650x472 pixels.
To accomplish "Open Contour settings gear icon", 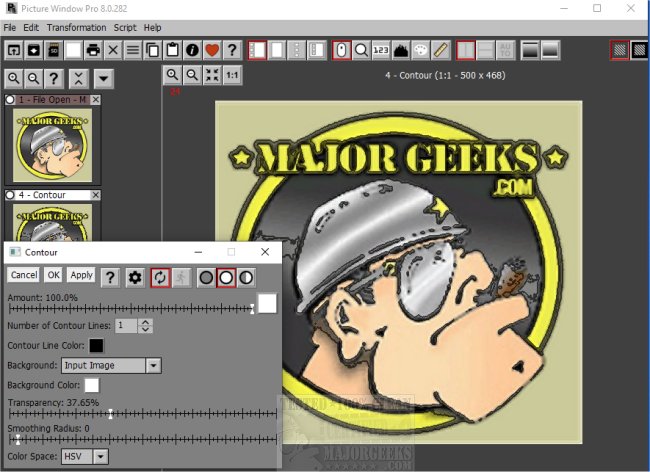I will (135, 278).
